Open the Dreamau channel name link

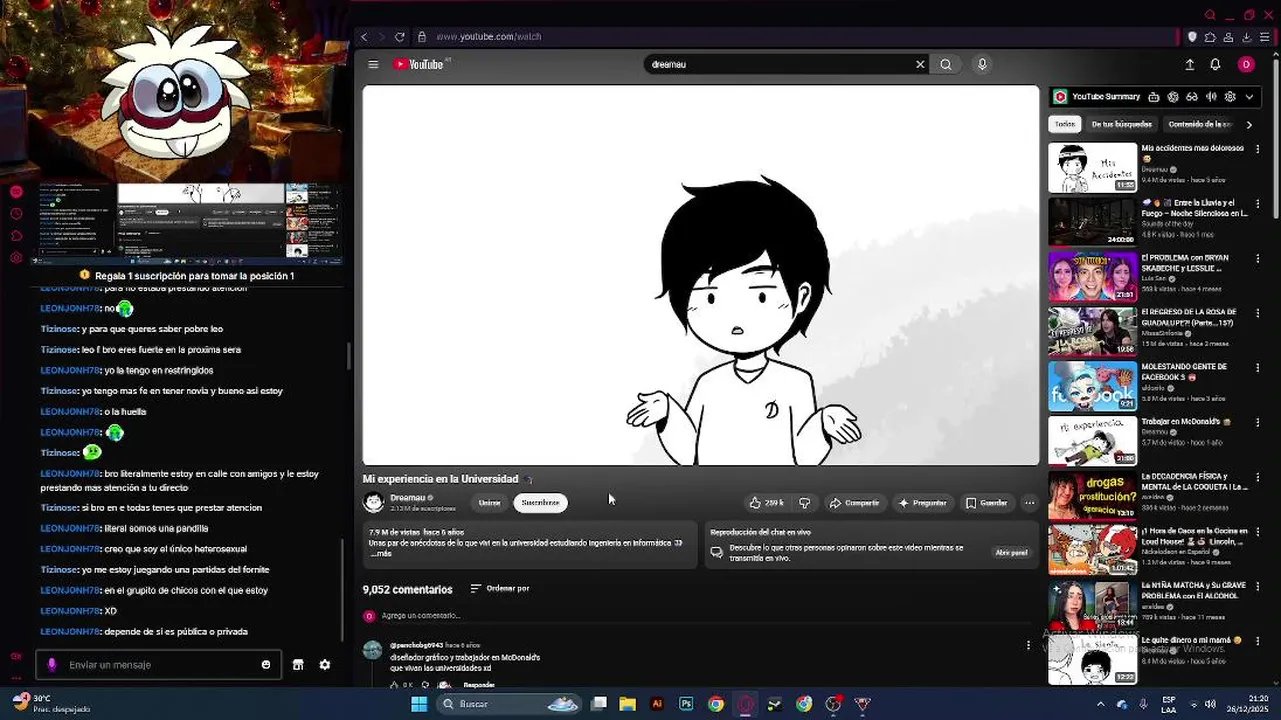coord(408,497)
